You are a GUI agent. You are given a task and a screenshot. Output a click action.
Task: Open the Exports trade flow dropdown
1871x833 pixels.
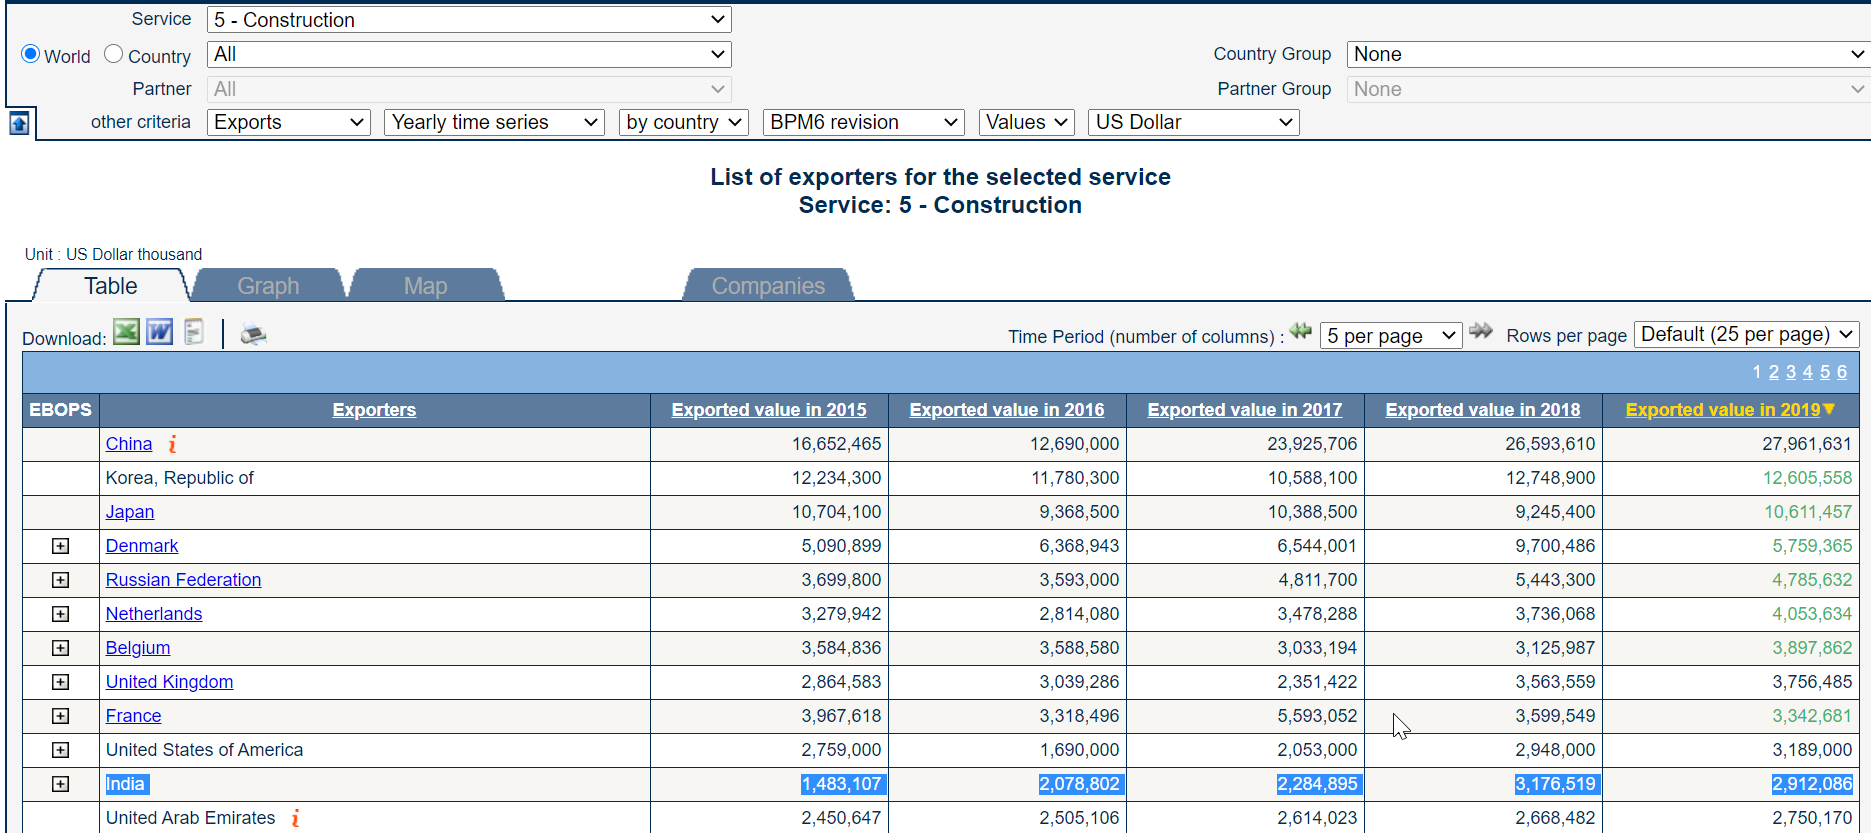(x=289, y=122)
